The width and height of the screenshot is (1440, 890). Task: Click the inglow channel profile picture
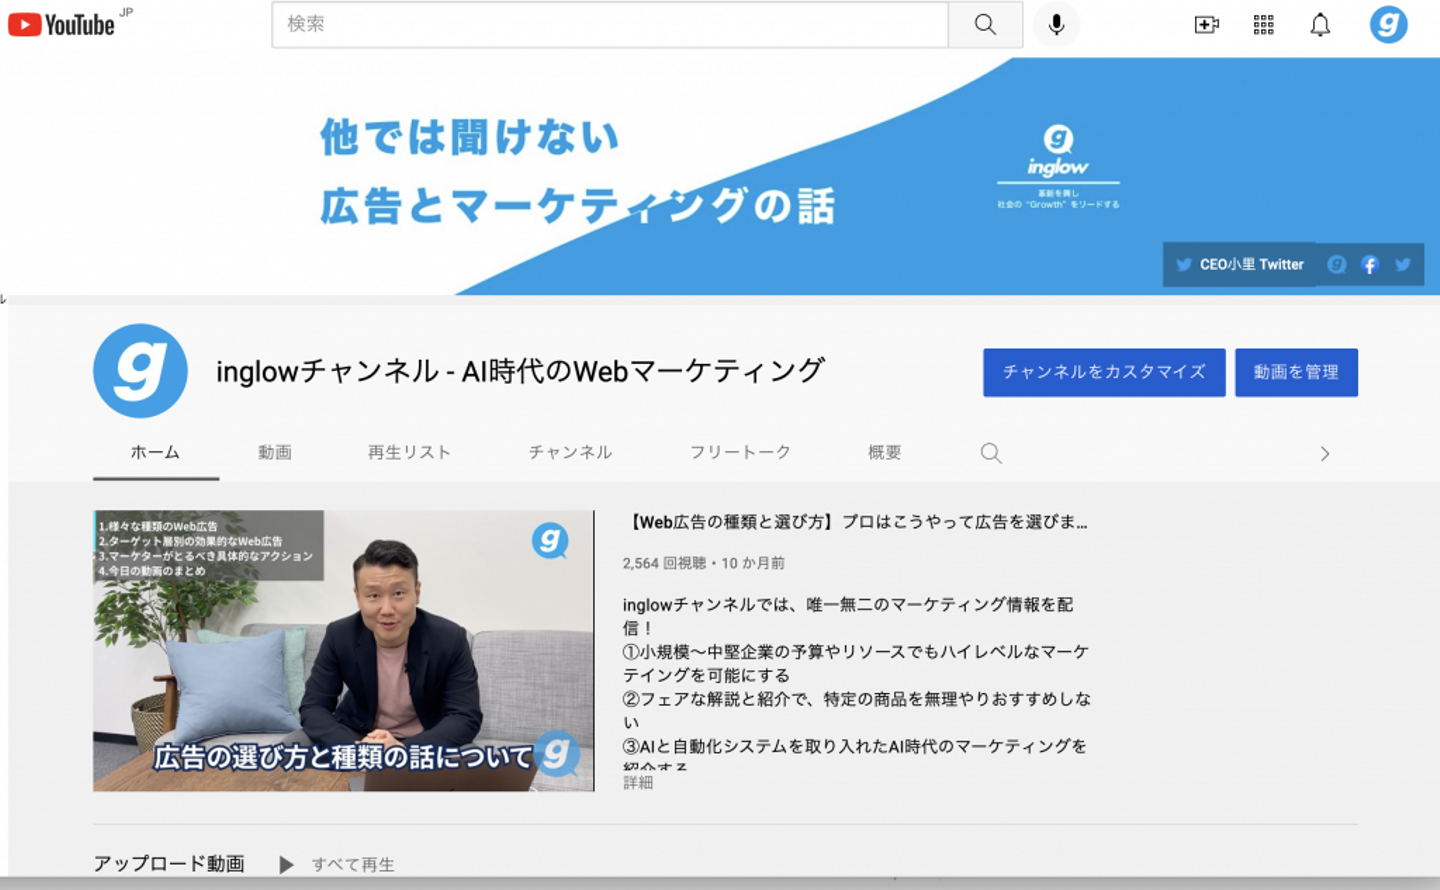pos(140,371)
